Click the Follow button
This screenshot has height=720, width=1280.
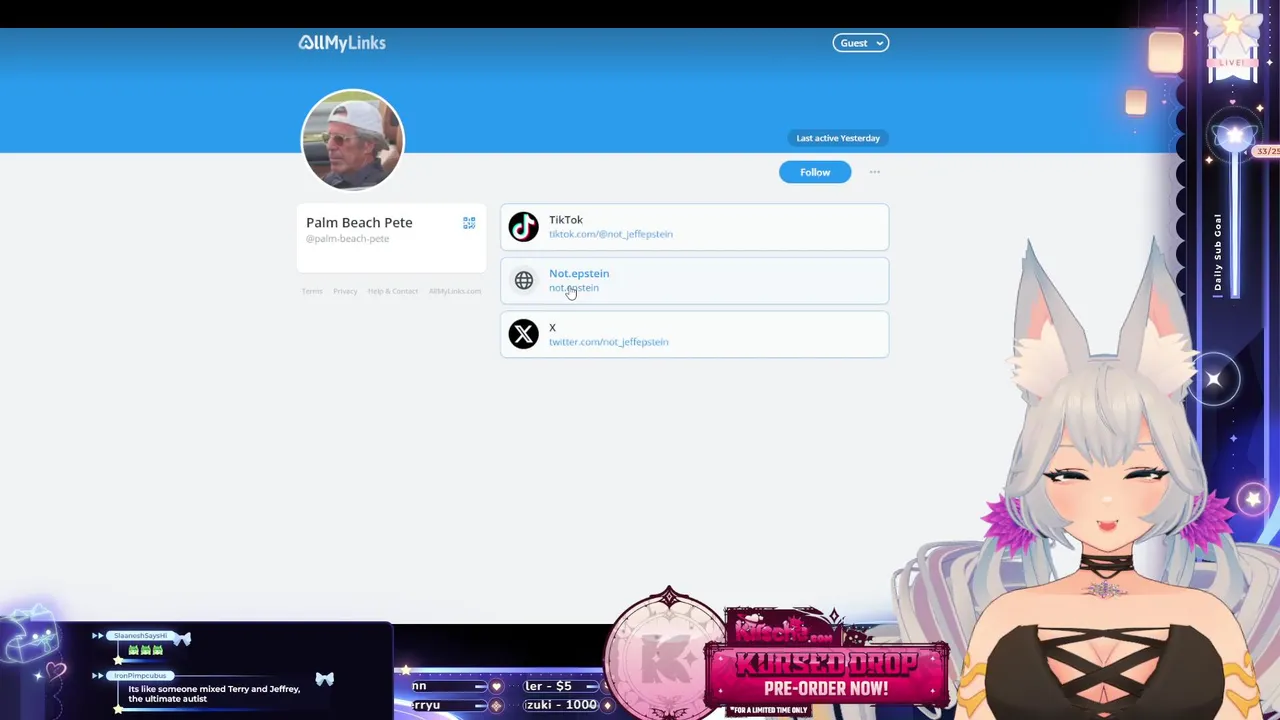coord(815,172)
